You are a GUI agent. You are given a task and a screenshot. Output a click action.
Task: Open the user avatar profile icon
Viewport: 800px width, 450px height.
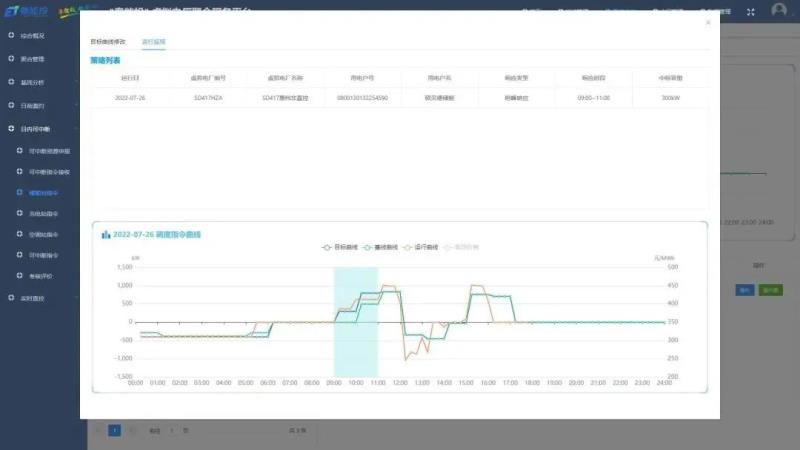click(779, 10)
